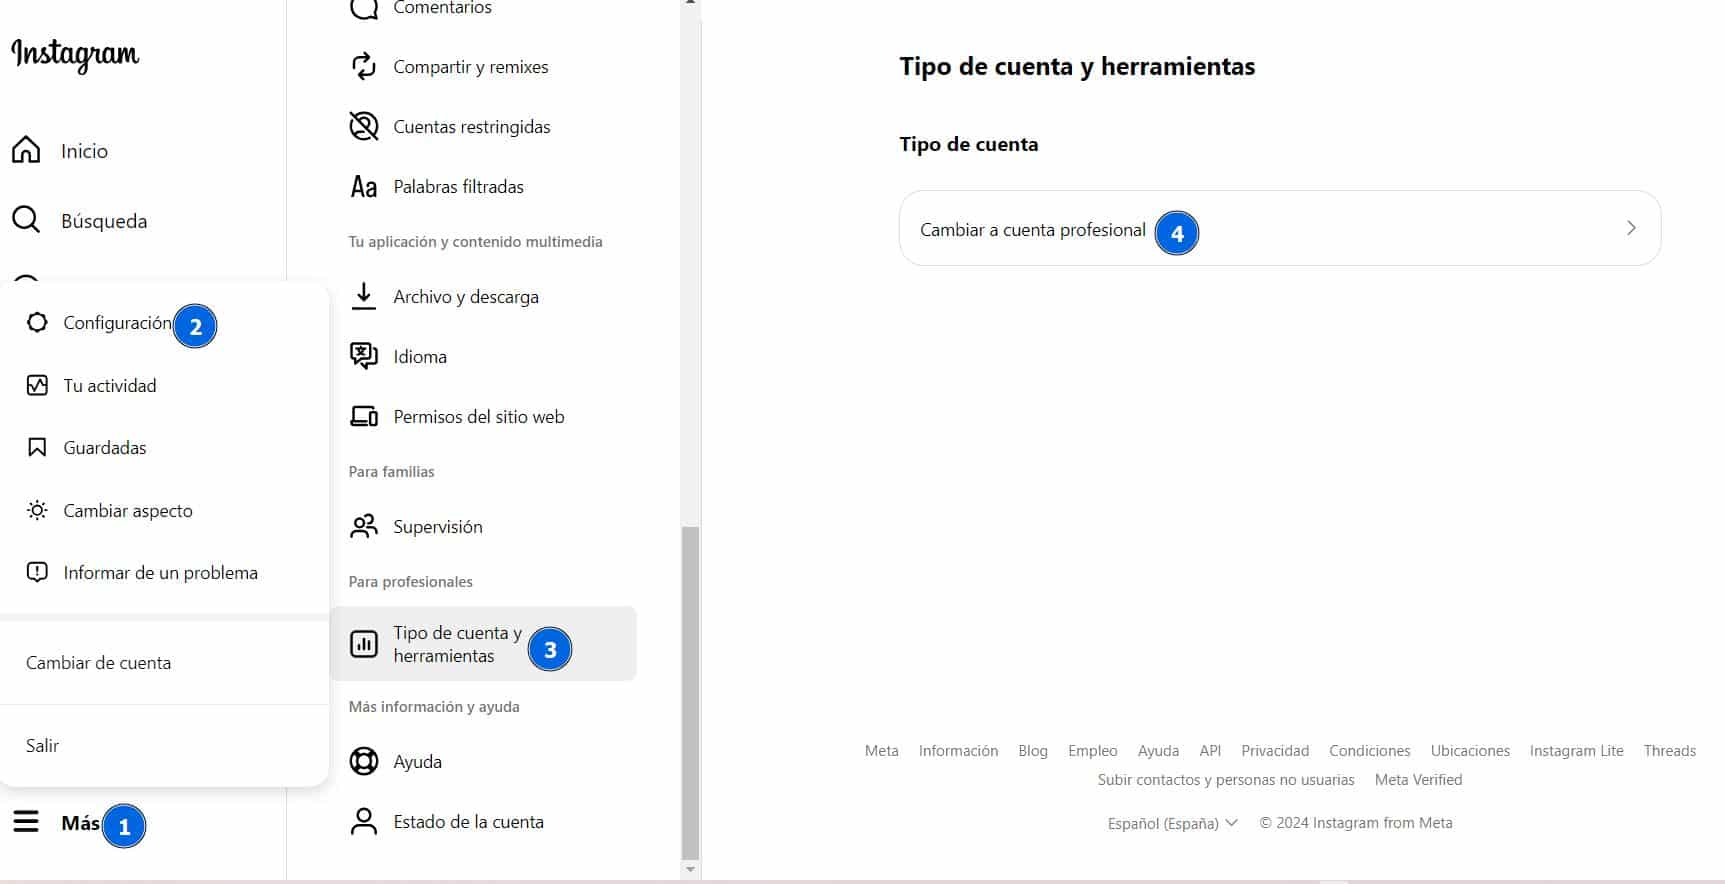Click the Supervisión people icon
This screenshot has width=1725, height=884.
point(364,526)
